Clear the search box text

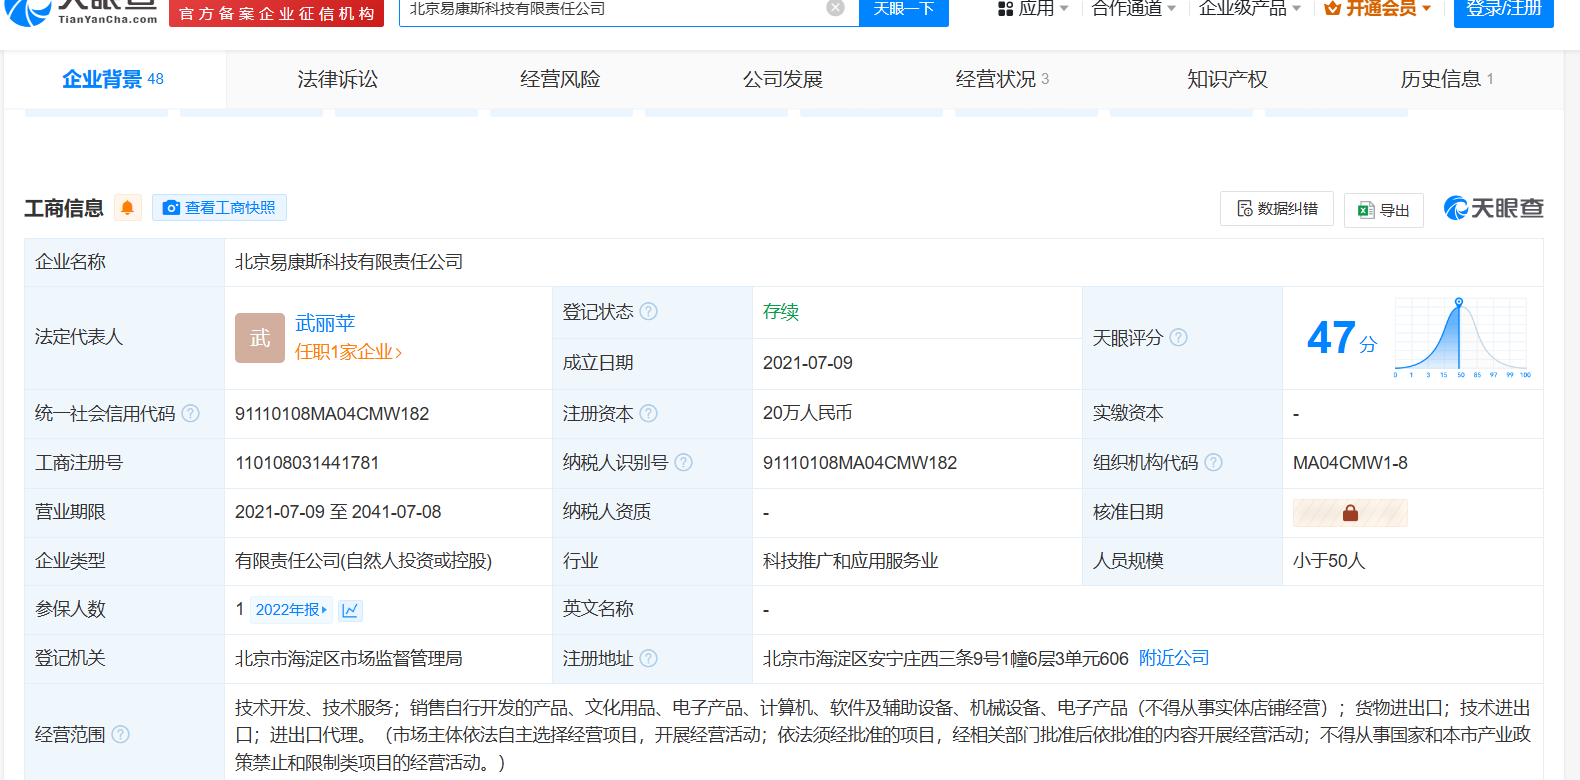pos(836,8)
